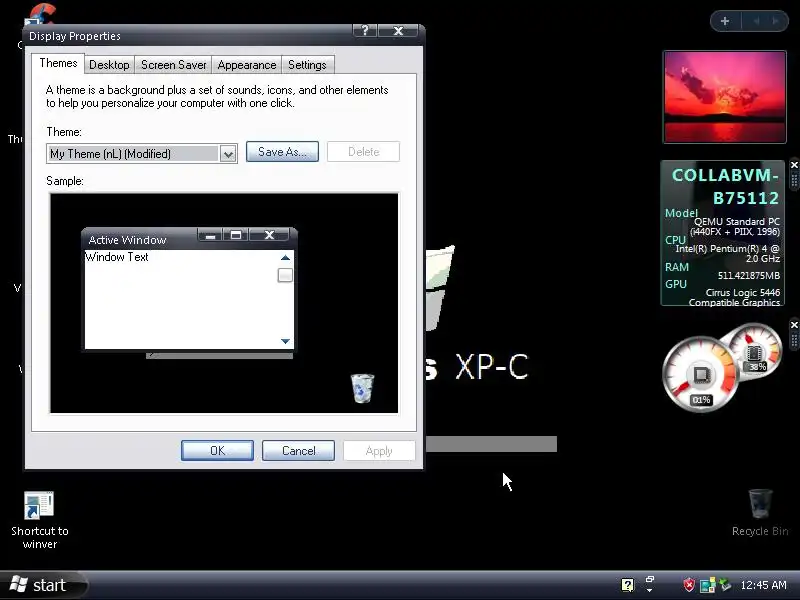Click the 511.421875MB RAM value
800x600 pixels.
(x=748, y=276)
